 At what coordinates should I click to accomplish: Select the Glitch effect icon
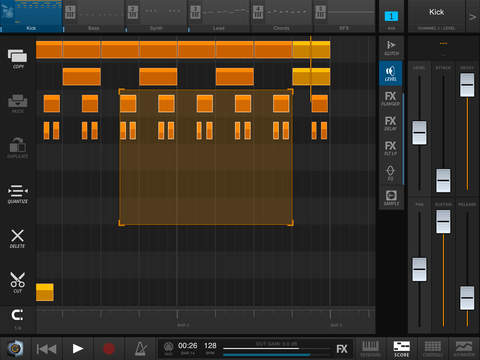click(391, 48)
